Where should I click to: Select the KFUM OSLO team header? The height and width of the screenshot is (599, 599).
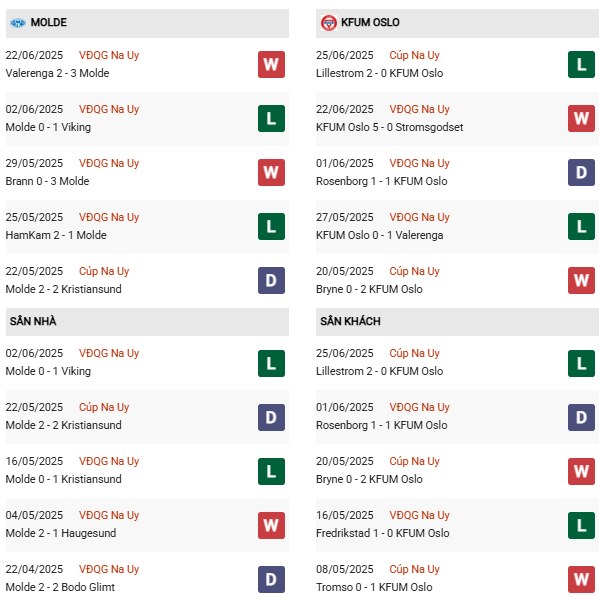point(457,23)
